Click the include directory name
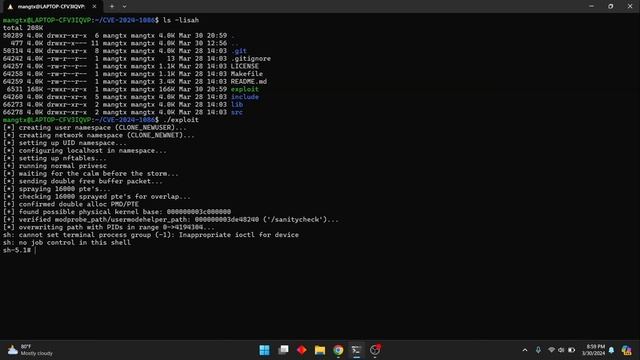This screenshot has height=360, width=640. (245, 97)
